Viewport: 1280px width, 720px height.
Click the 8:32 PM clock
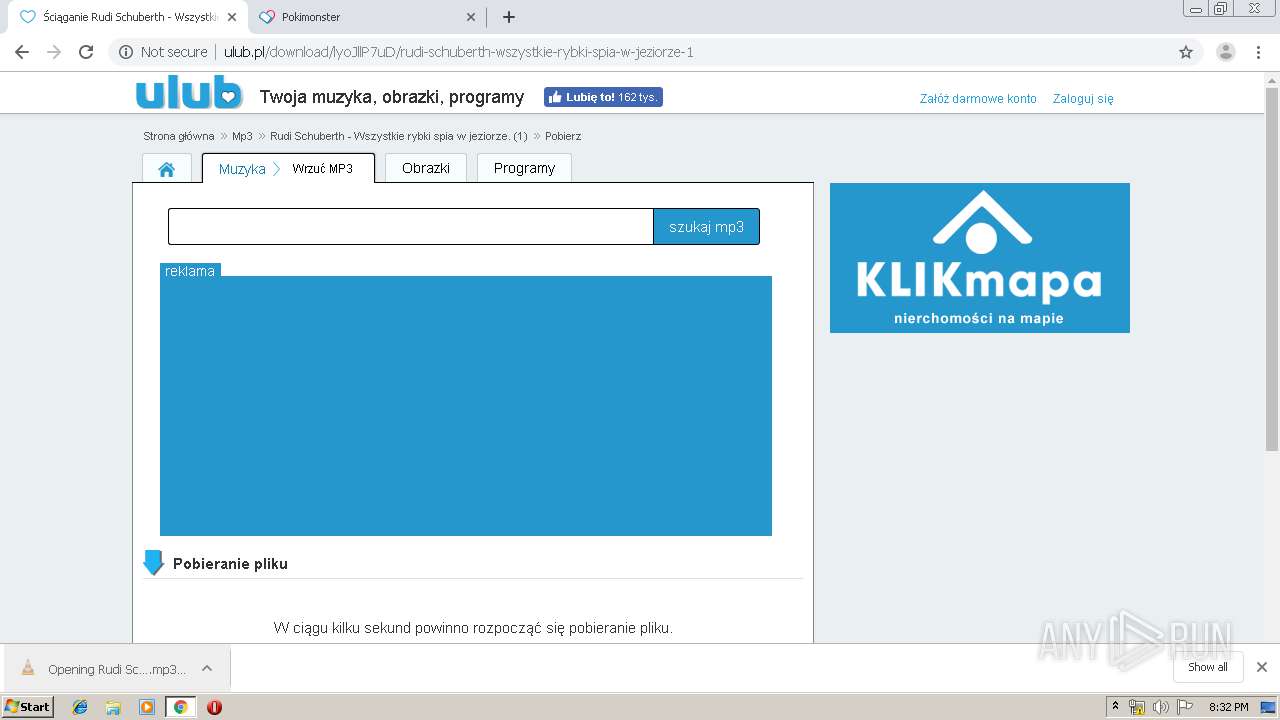[1228, 707]
